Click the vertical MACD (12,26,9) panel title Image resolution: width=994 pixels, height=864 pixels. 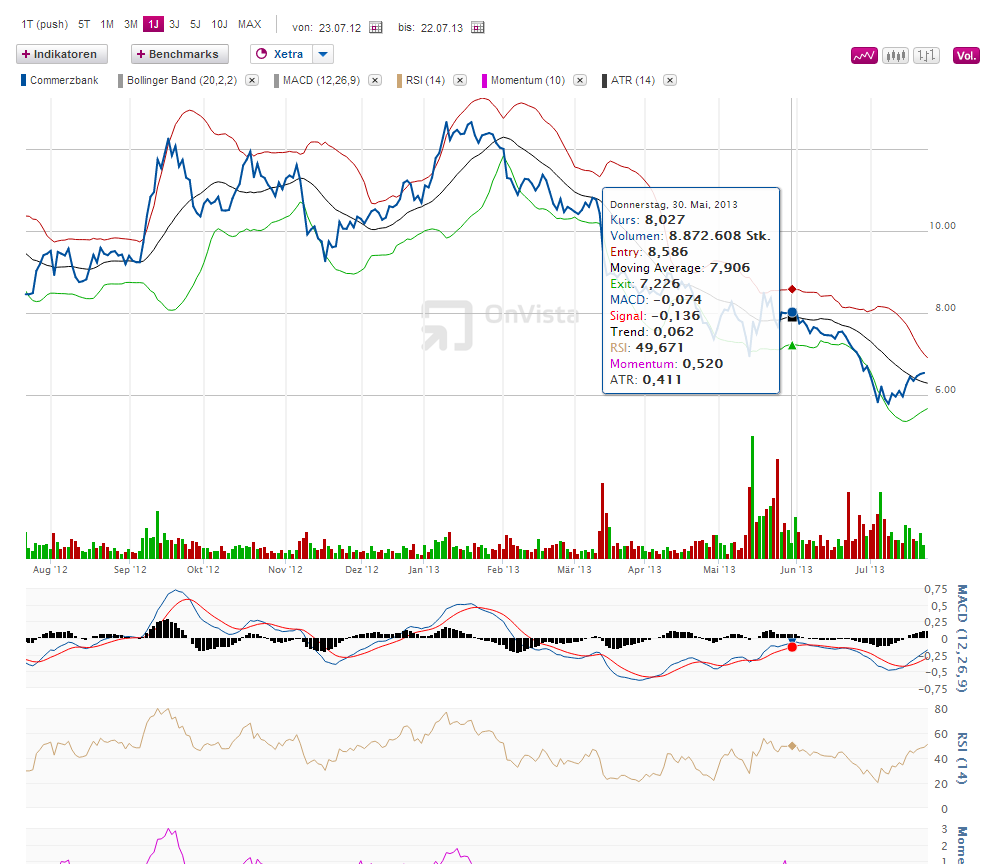coord(962,638)
